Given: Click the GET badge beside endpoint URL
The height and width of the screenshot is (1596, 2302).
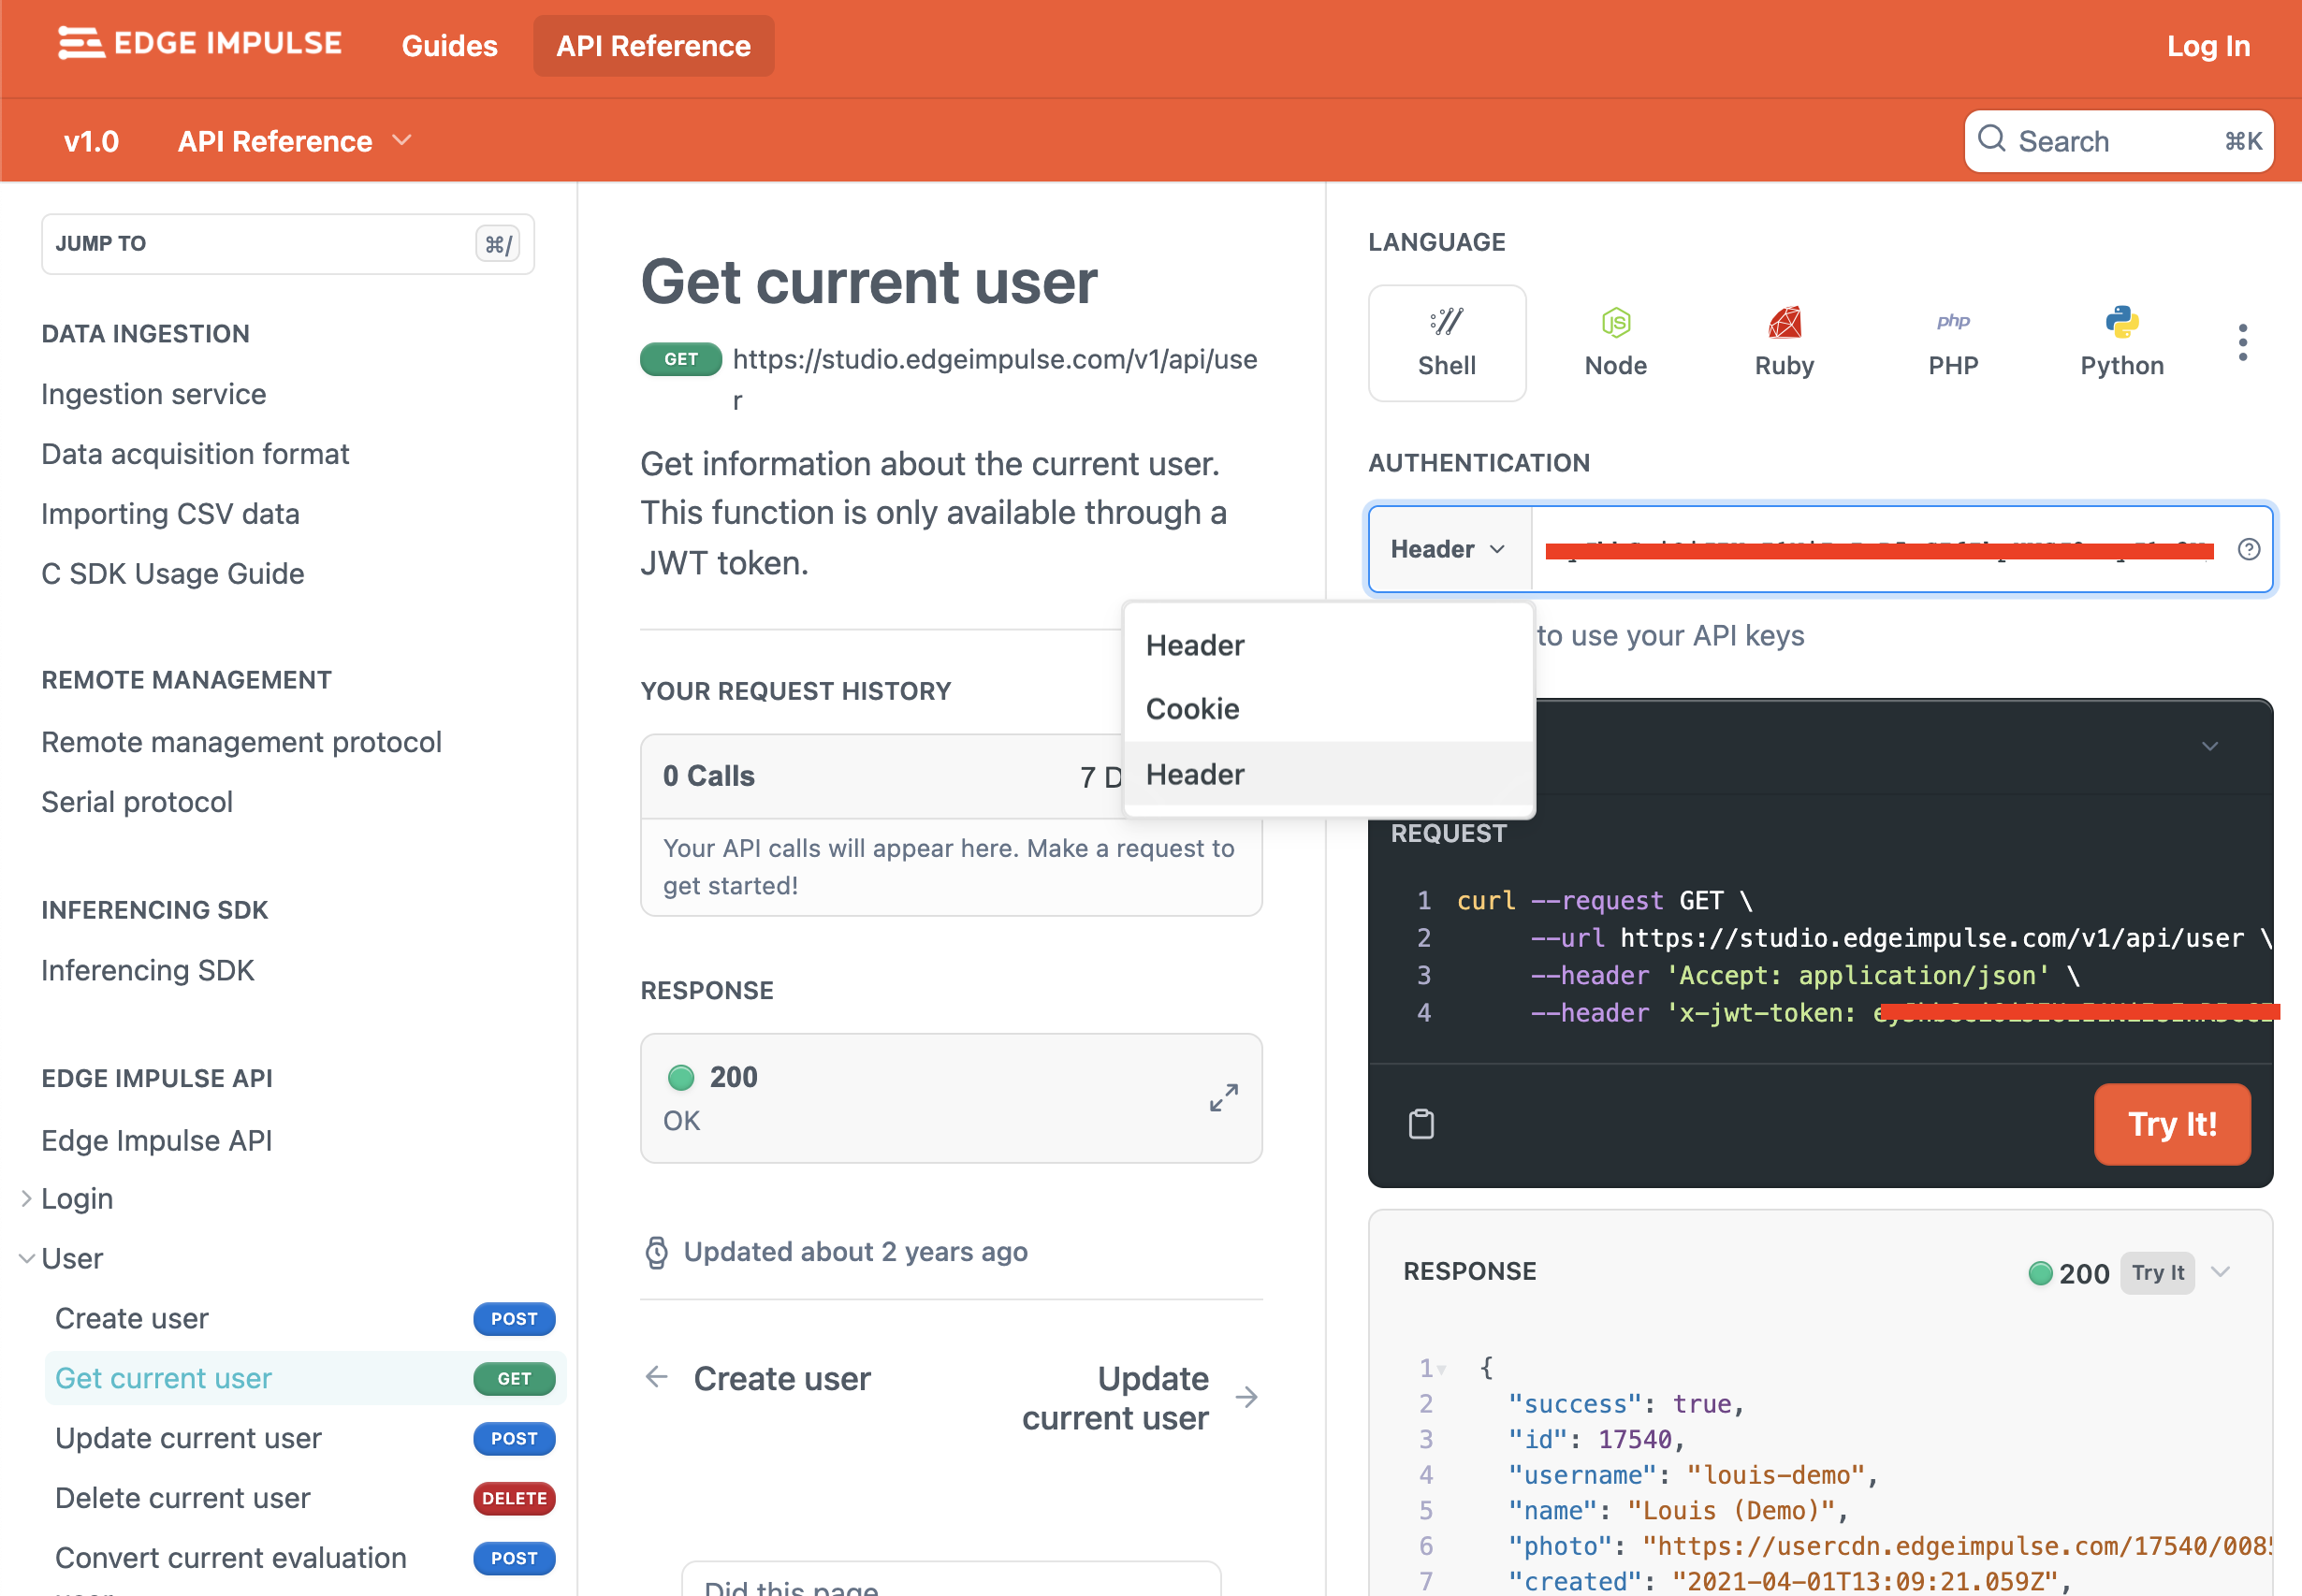Looking at the screenshot, I should tap(680, 359).
